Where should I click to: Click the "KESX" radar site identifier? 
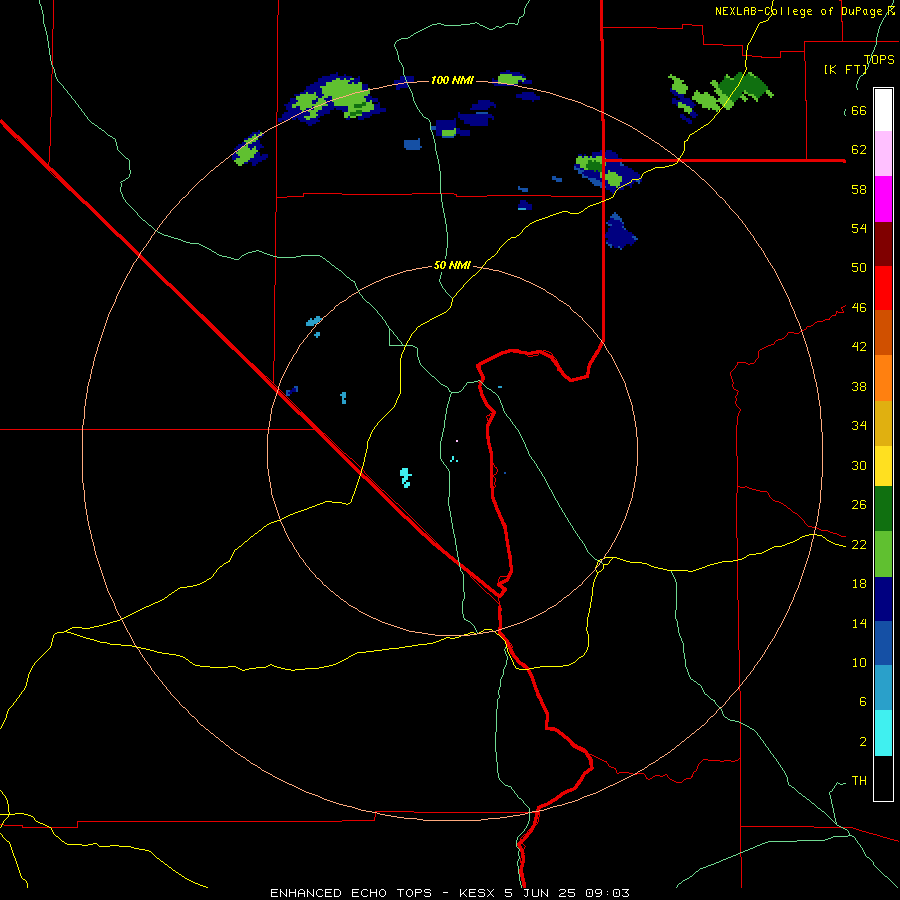tap(478, 893)
